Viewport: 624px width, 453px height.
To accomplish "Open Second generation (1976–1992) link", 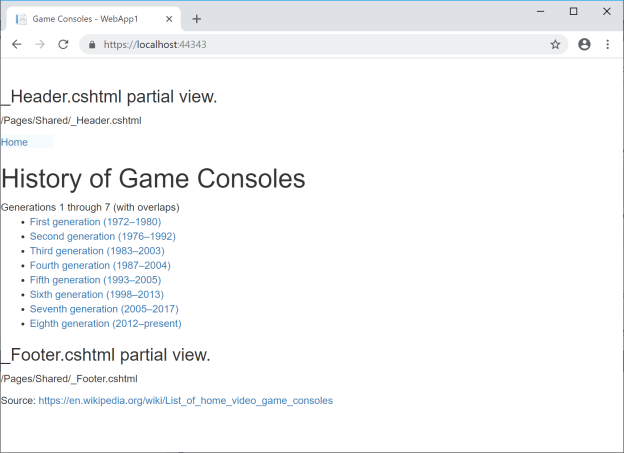I will coord(103,236).
